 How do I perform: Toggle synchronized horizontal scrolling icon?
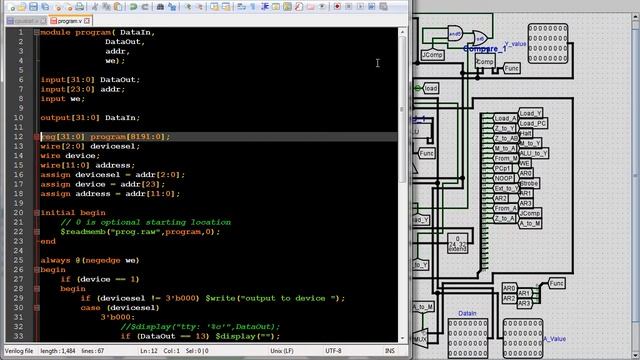click(x=226, y=7)
